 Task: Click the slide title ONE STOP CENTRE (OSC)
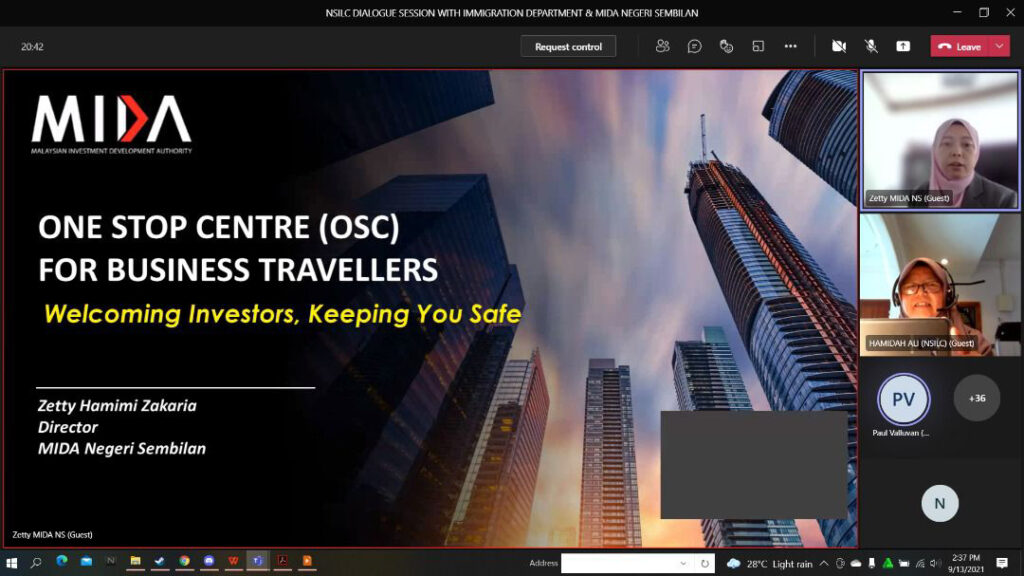click(219, 227)
